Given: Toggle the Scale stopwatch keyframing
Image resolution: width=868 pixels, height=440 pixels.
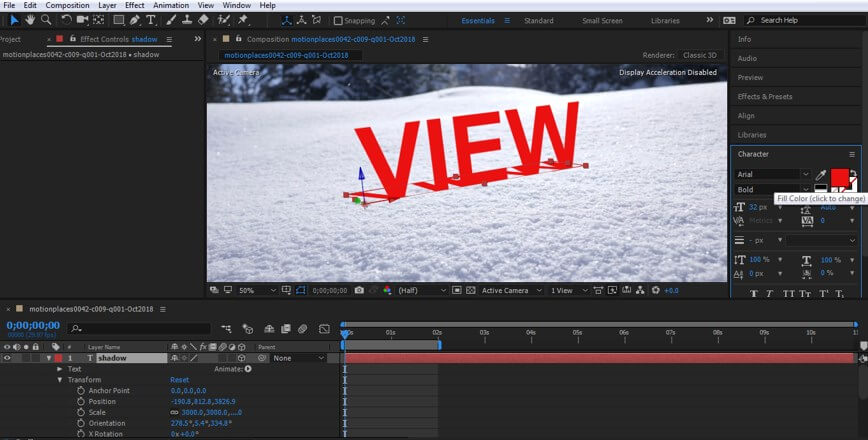Looking at the screenshot, I should click(80, 412).
